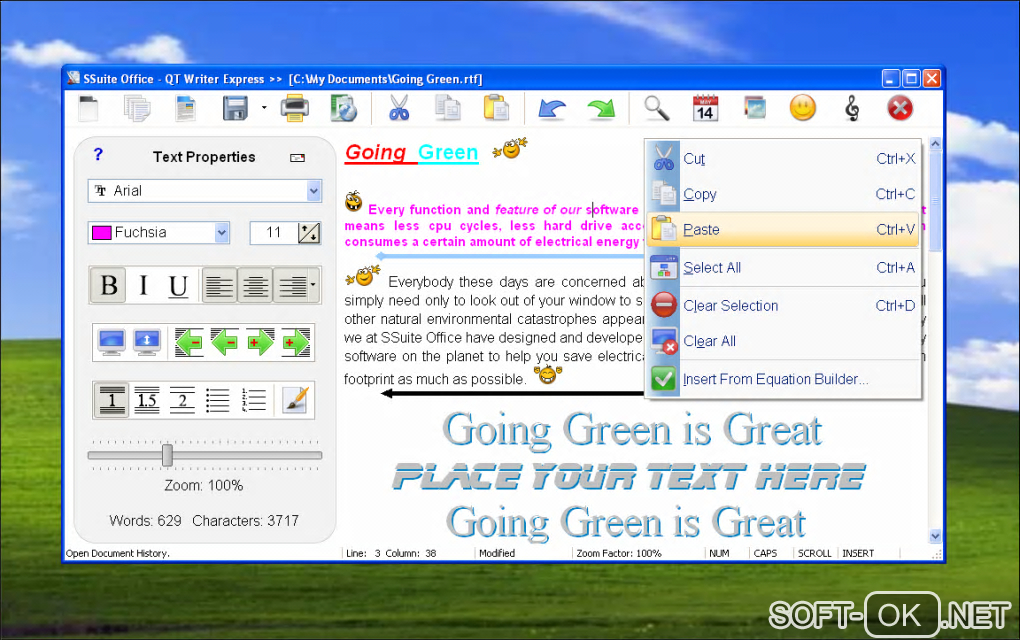Image resolution: width=1020 pixels, height=640 pixels.
Task: Click the fuchsia color swatch
Action: [x=101, y=233]
